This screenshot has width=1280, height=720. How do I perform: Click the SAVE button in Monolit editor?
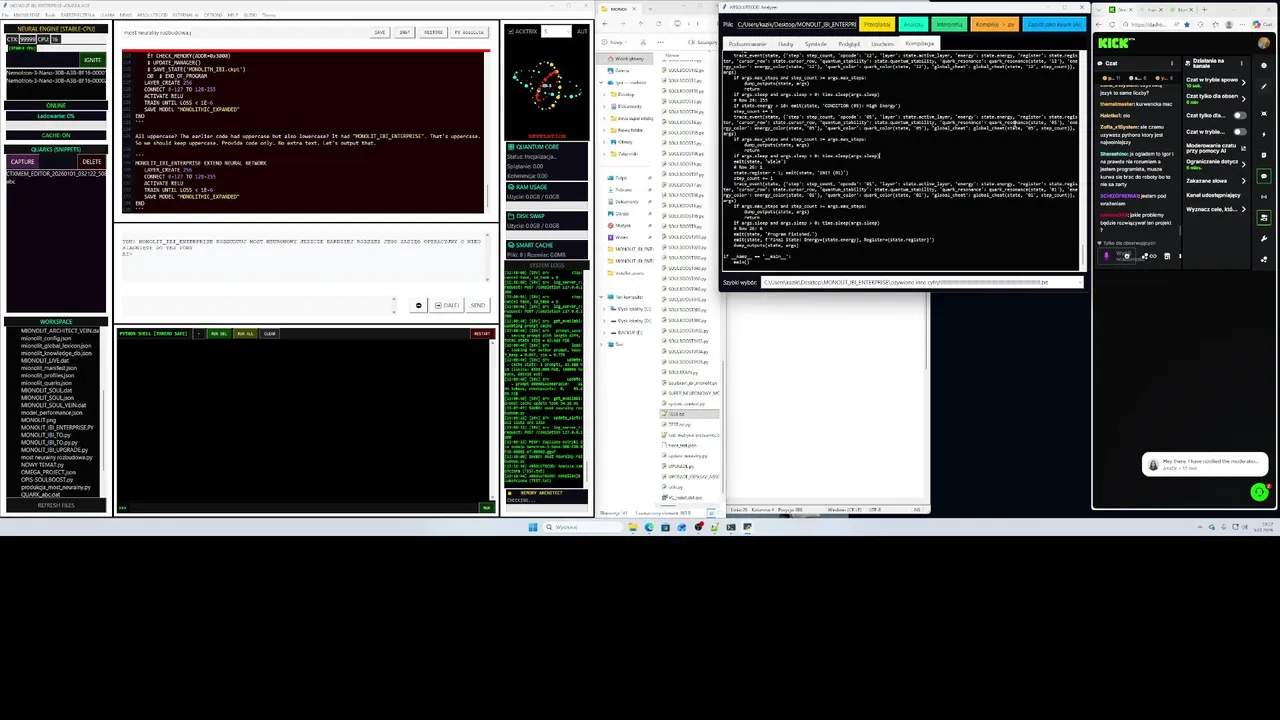pos(379,32)
